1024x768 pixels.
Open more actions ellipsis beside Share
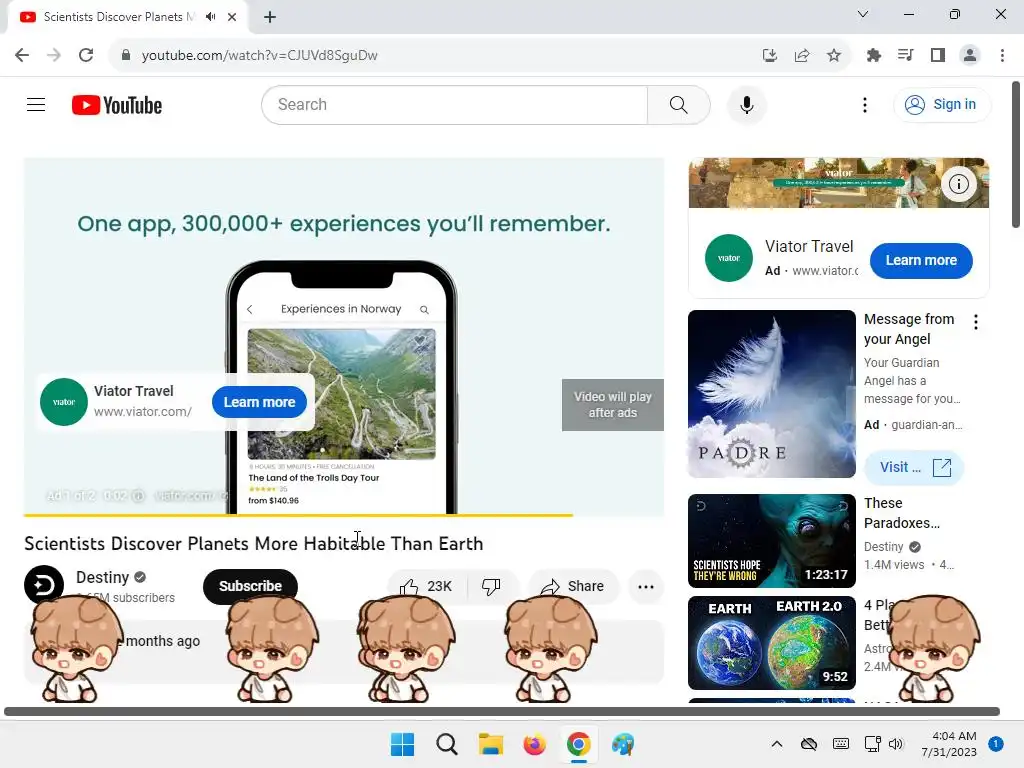tap(646, 586)
